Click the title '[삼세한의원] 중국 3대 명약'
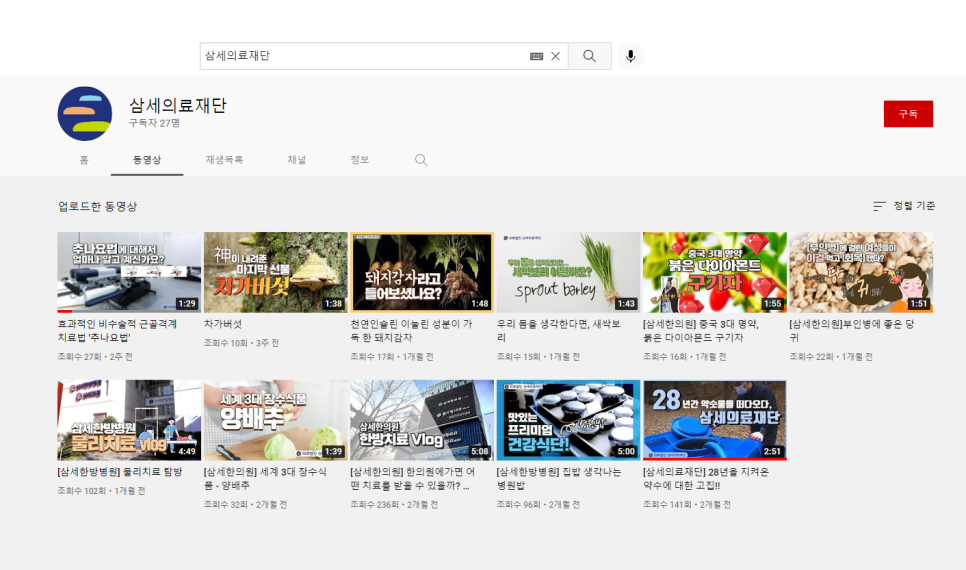Viewport: 966px width, 570px height. [x=701, y=331]
